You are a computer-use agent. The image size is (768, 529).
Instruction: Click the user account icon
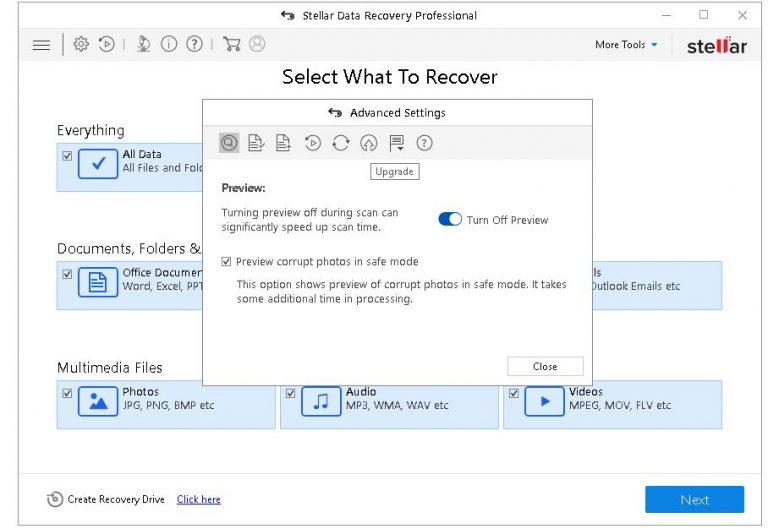click(257, 44)
